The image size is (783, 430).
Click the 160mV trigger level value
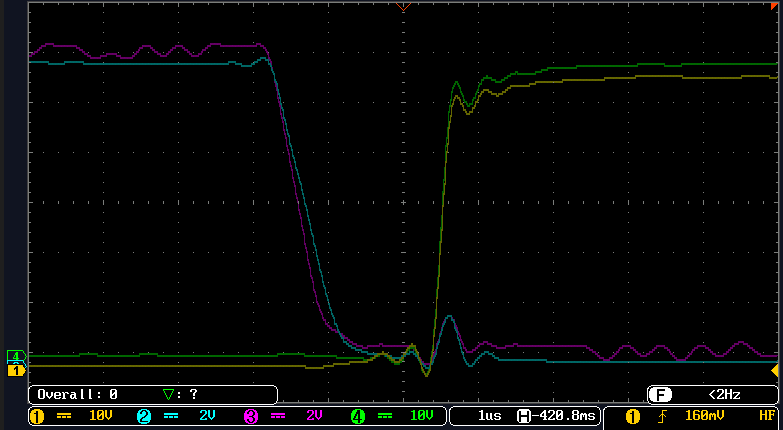coord(705,416)
